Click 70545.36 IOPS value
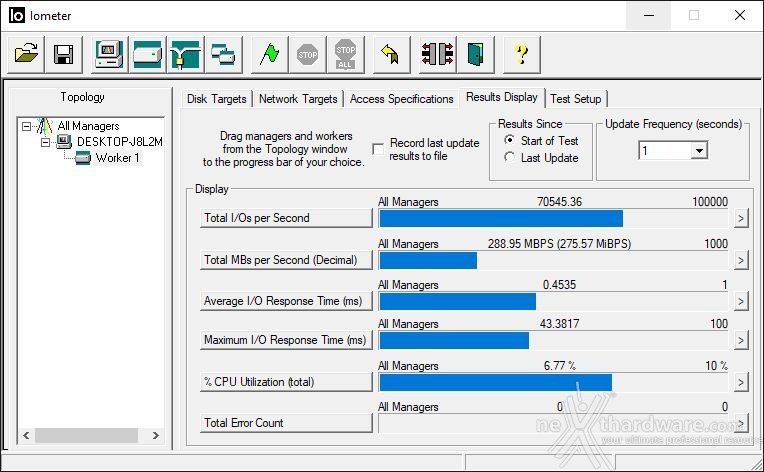Image resolution: width=764 pixels, height=472 pixels. pyautogui.click(x=559, y=202)
